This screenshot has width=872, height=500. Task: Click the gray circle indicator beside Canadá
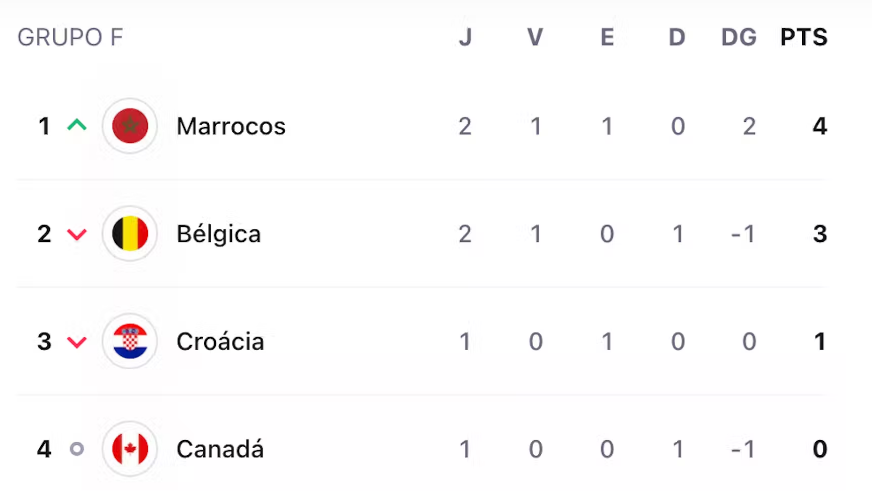[77, 448]
